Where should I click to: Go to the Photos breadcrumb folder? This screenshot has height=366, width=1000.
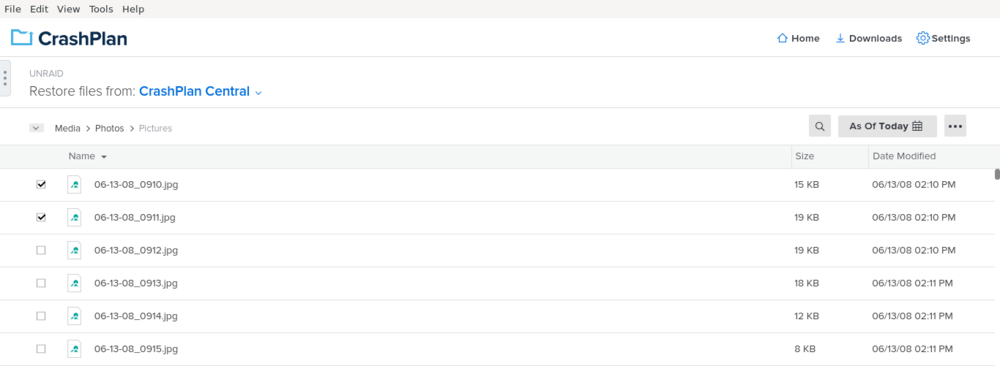point(110,128)
